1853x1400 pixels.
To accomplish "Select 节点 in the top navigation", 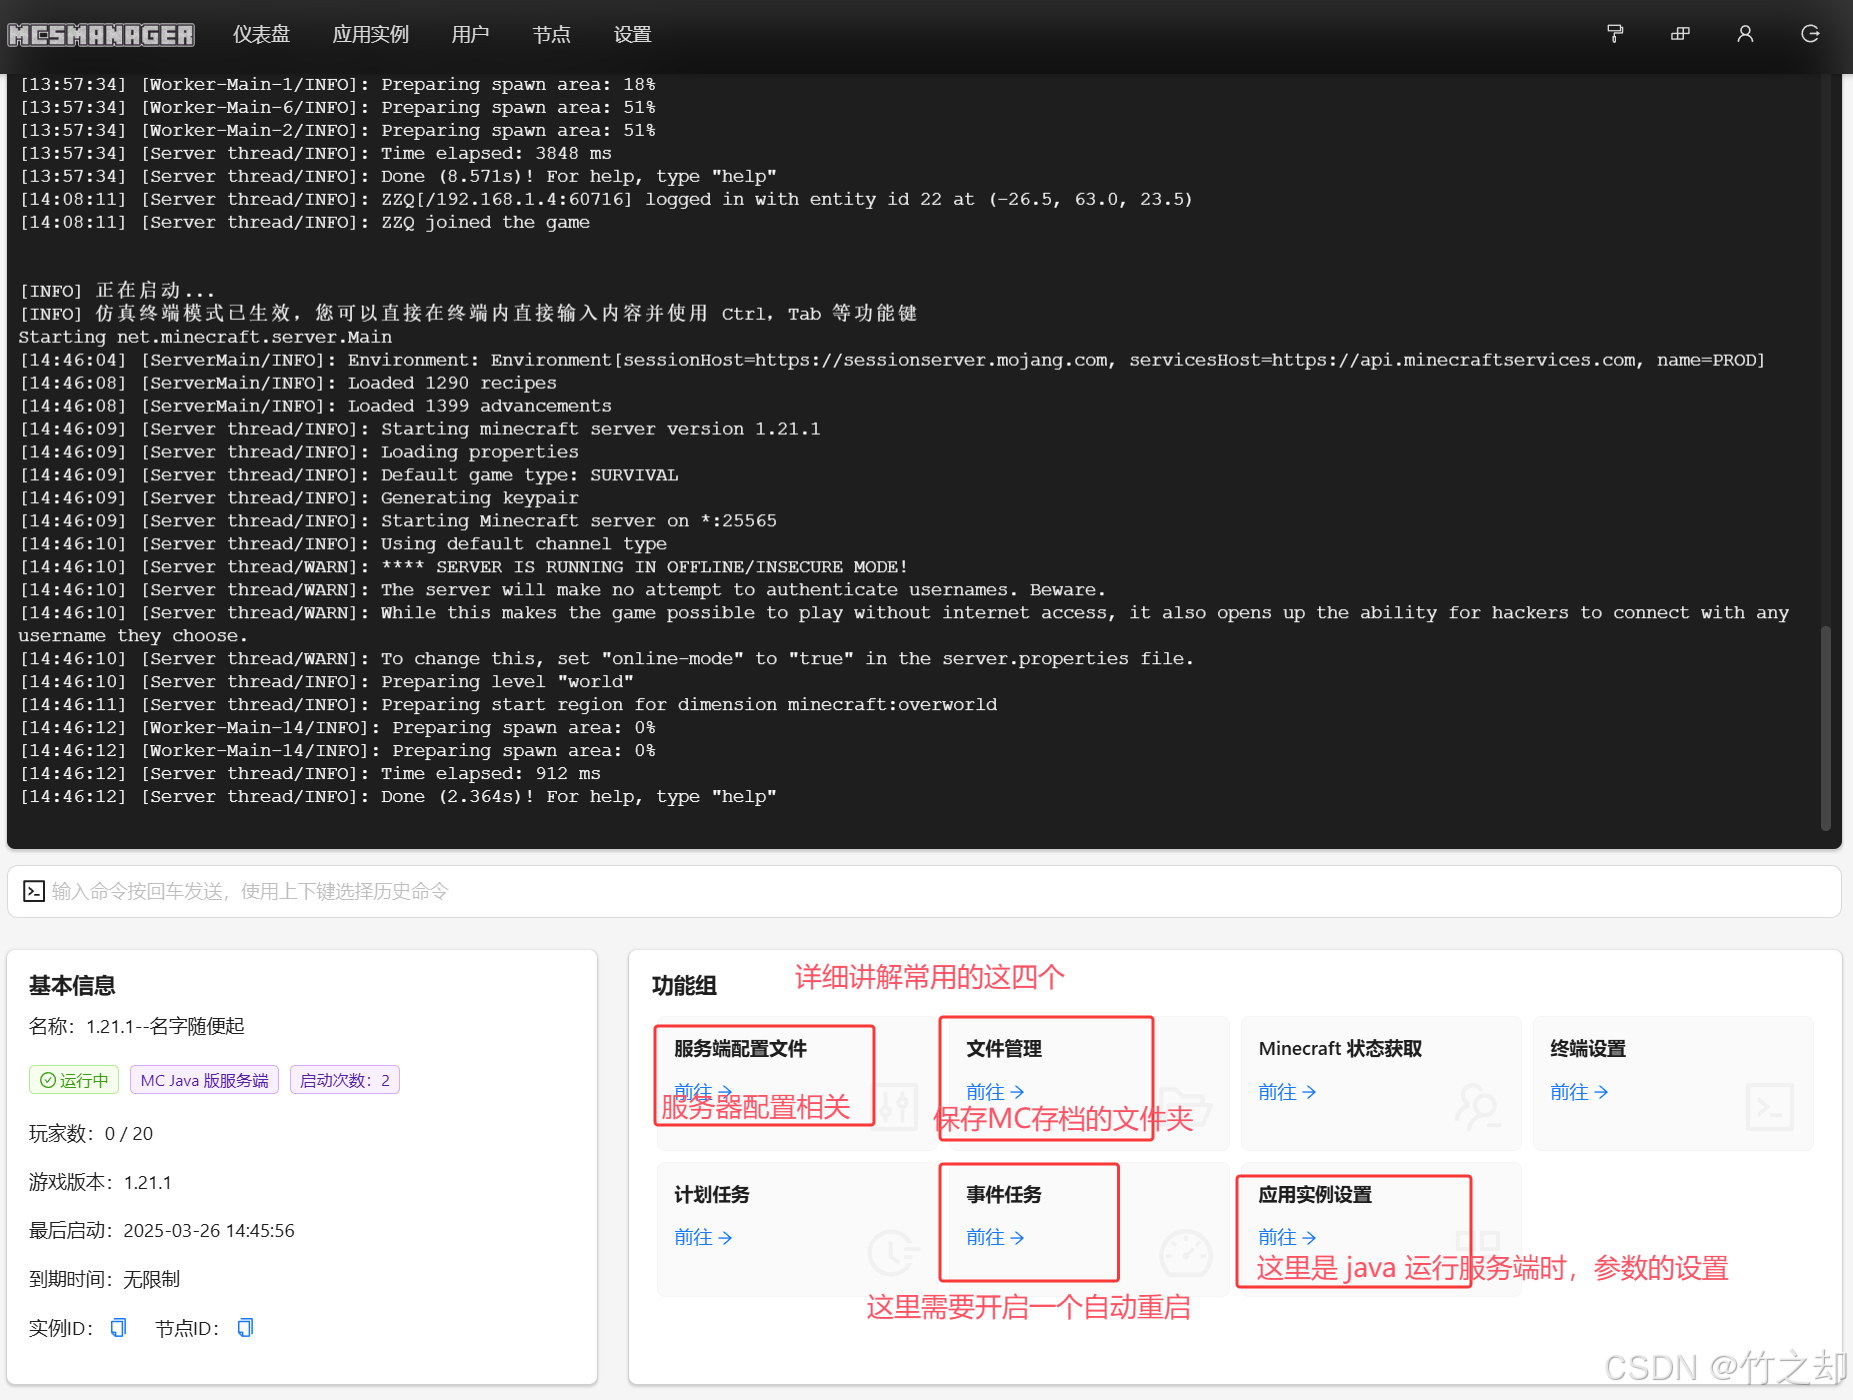I will click(x=551, y=35).
